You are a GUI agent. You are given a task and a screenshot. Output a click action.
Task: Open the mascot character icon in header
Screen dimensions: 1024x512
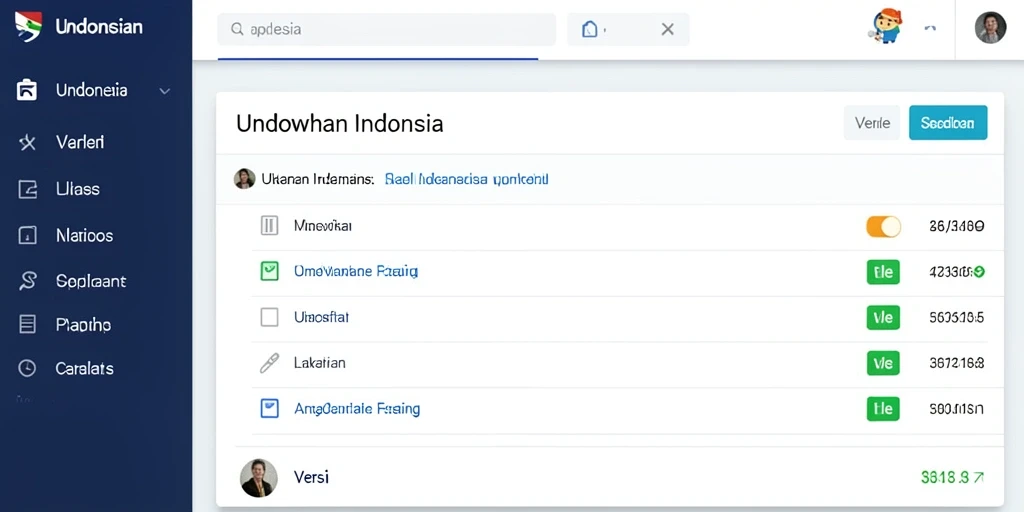(886, 26)
